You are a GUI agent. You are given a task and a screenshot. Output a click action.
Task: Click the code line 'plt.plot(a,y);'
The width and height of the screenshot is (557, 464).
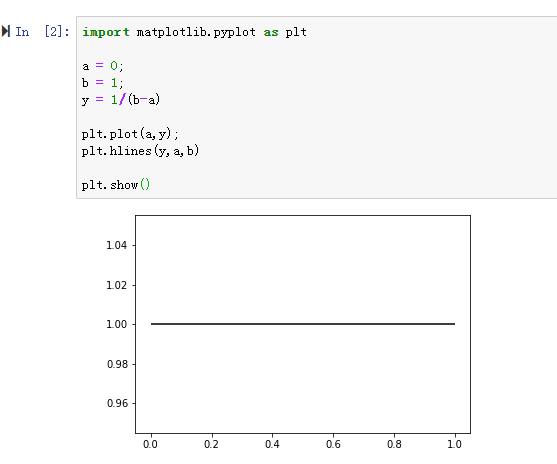point(130,134)
